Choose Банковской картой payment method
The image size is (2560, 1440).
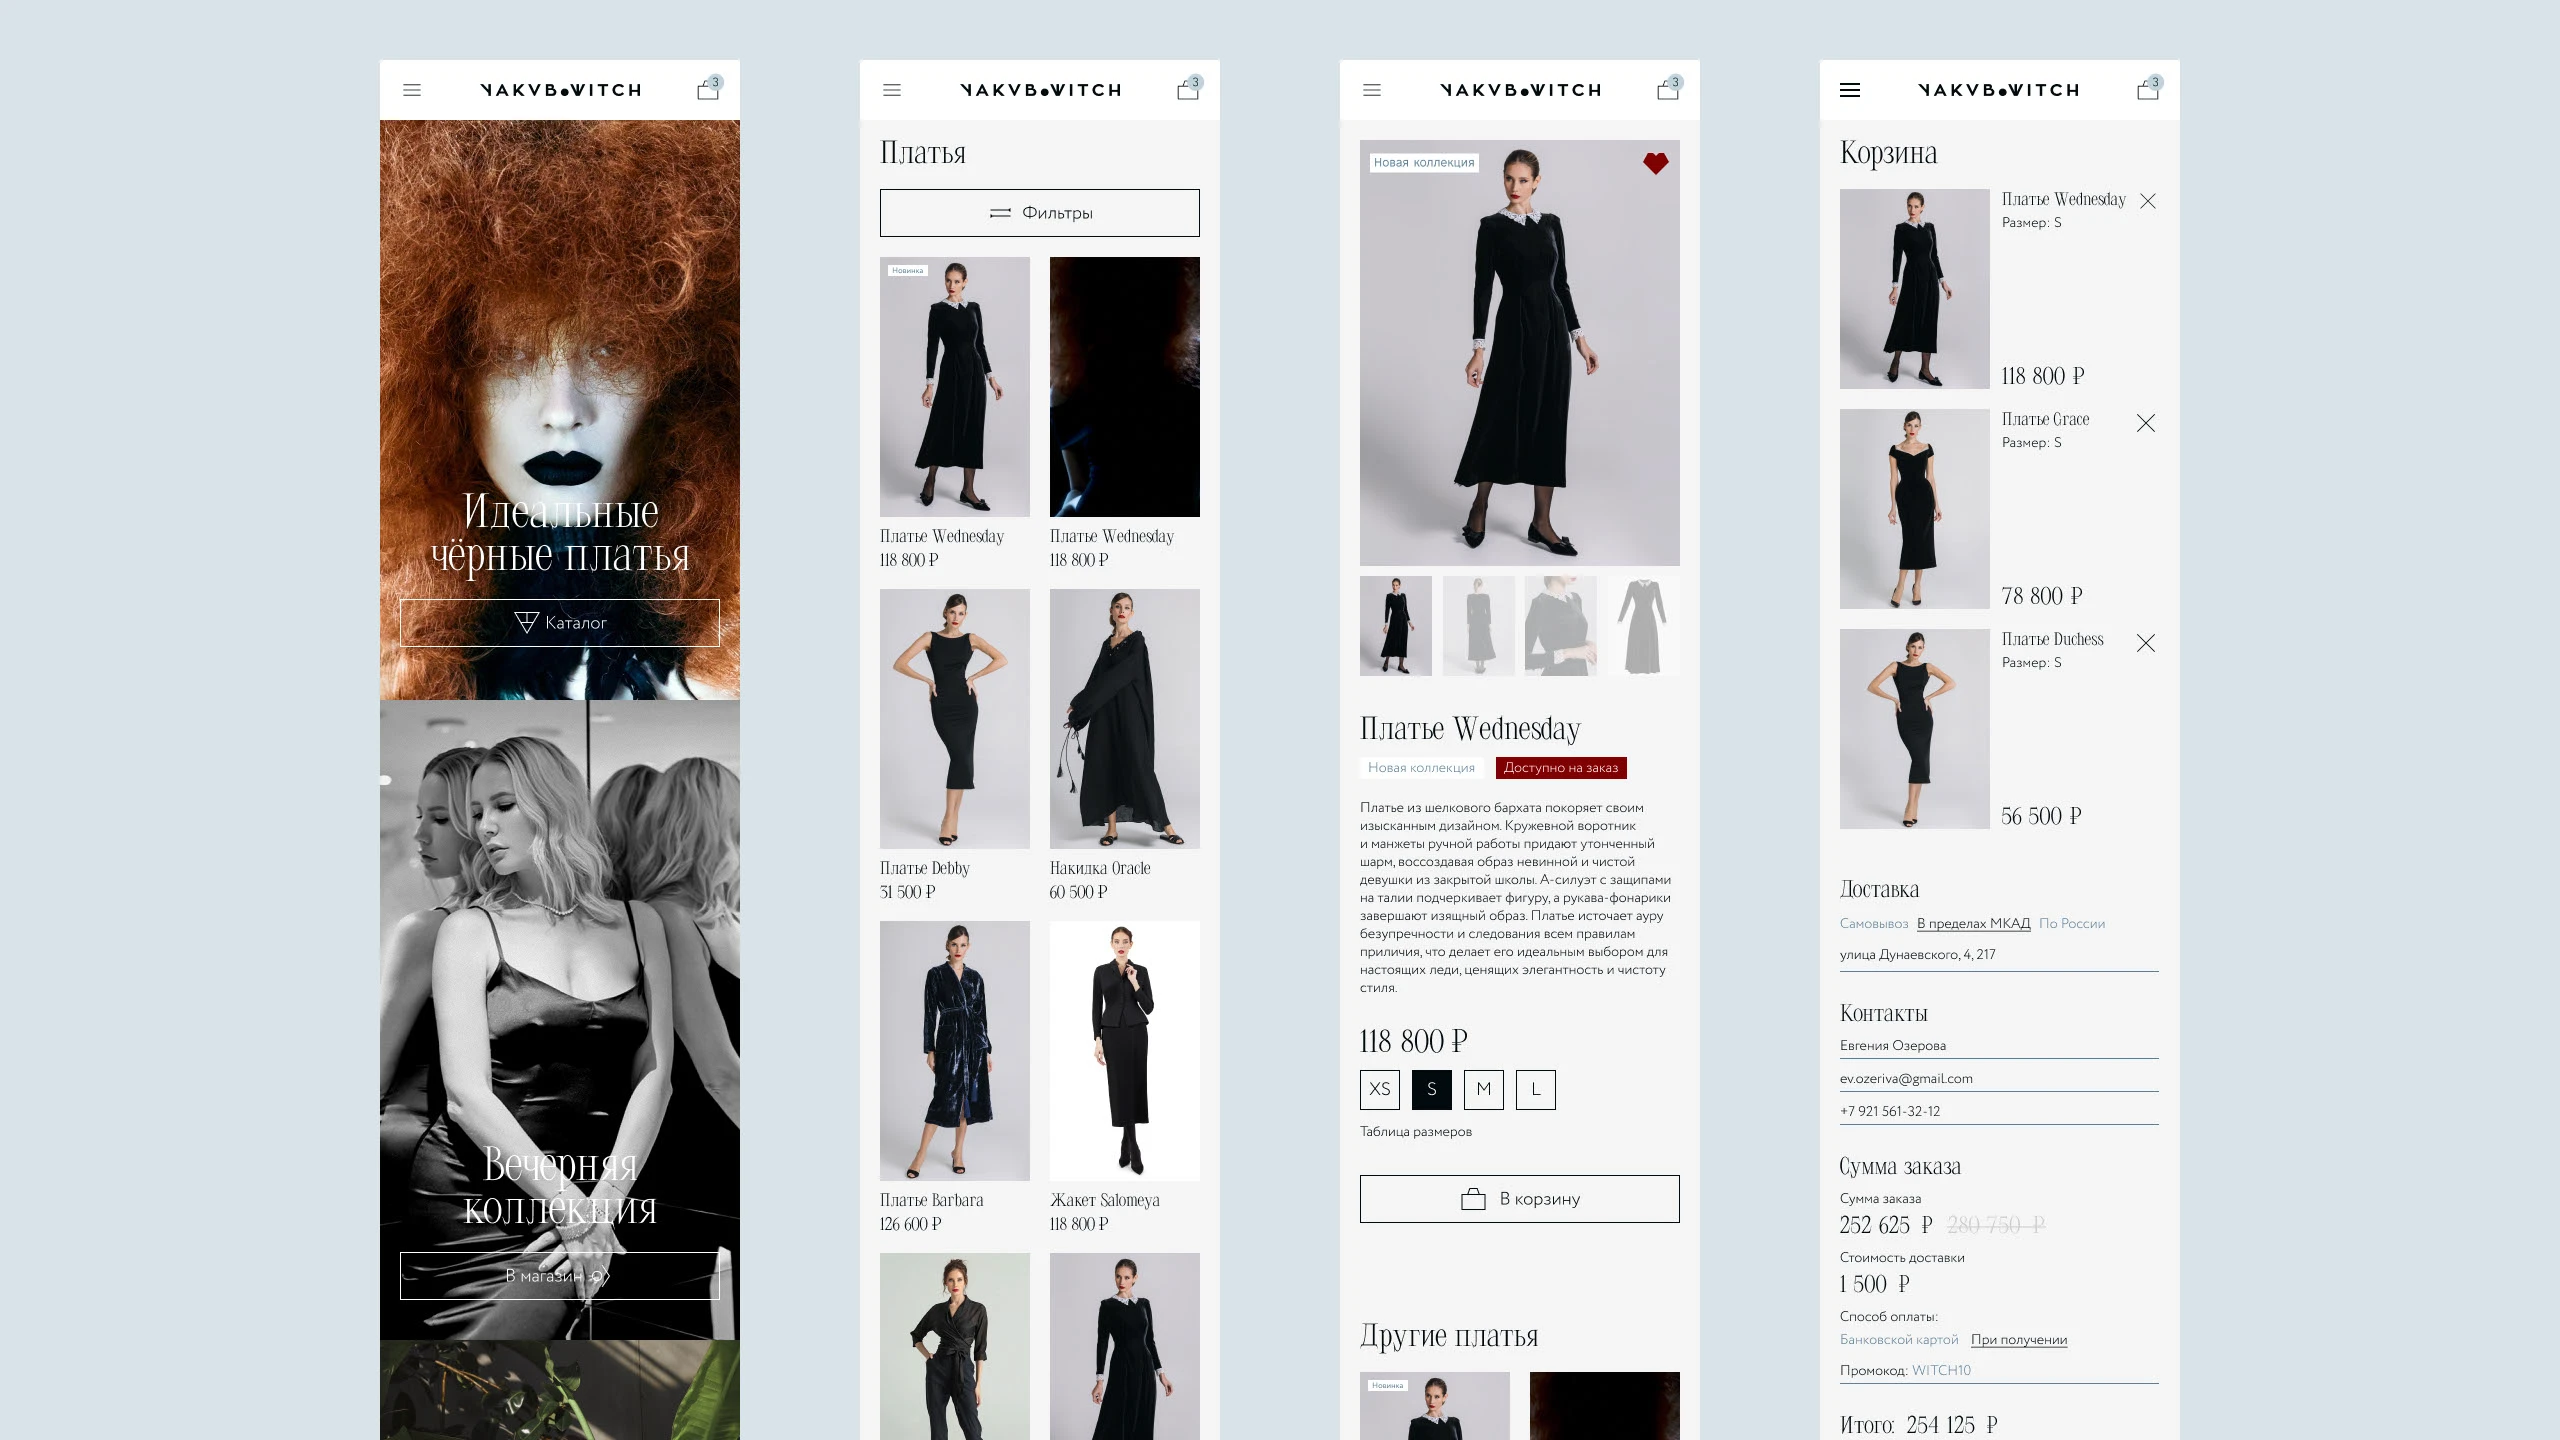(1898, 1339)
